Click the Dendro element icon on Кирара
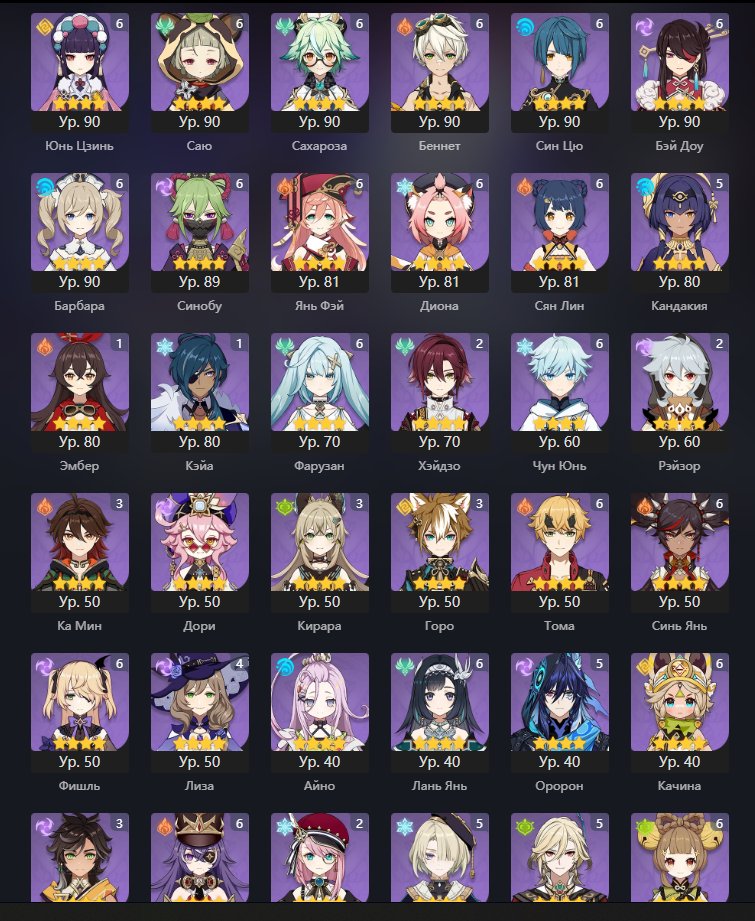This screenshot has width=755, height=921. pos(284,506)
